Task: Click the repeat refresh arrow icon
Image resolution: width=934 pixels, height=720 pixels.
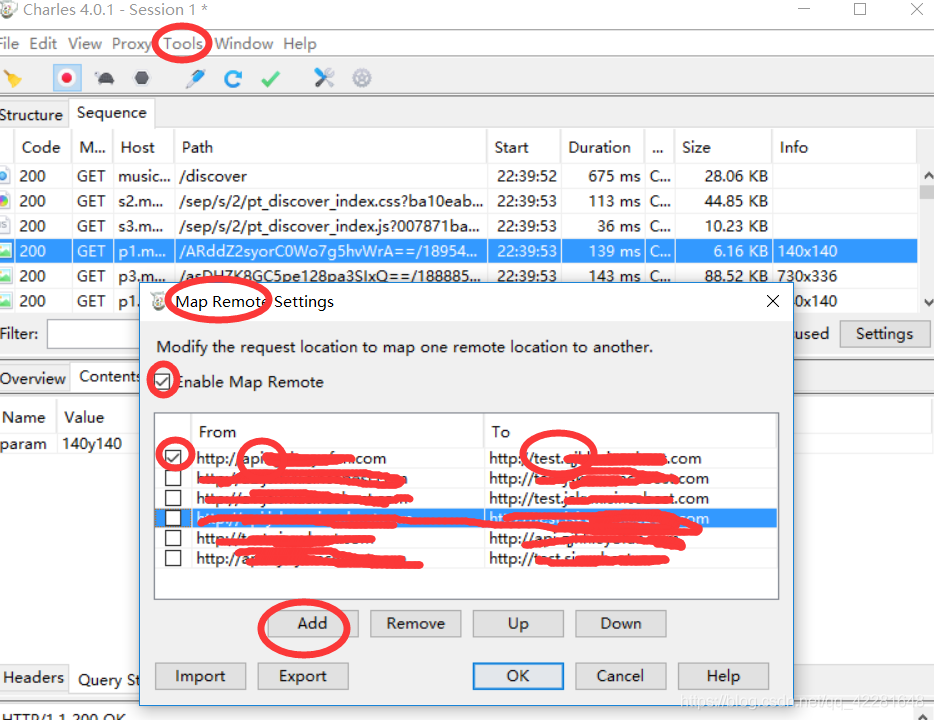Action: [233, 79]
